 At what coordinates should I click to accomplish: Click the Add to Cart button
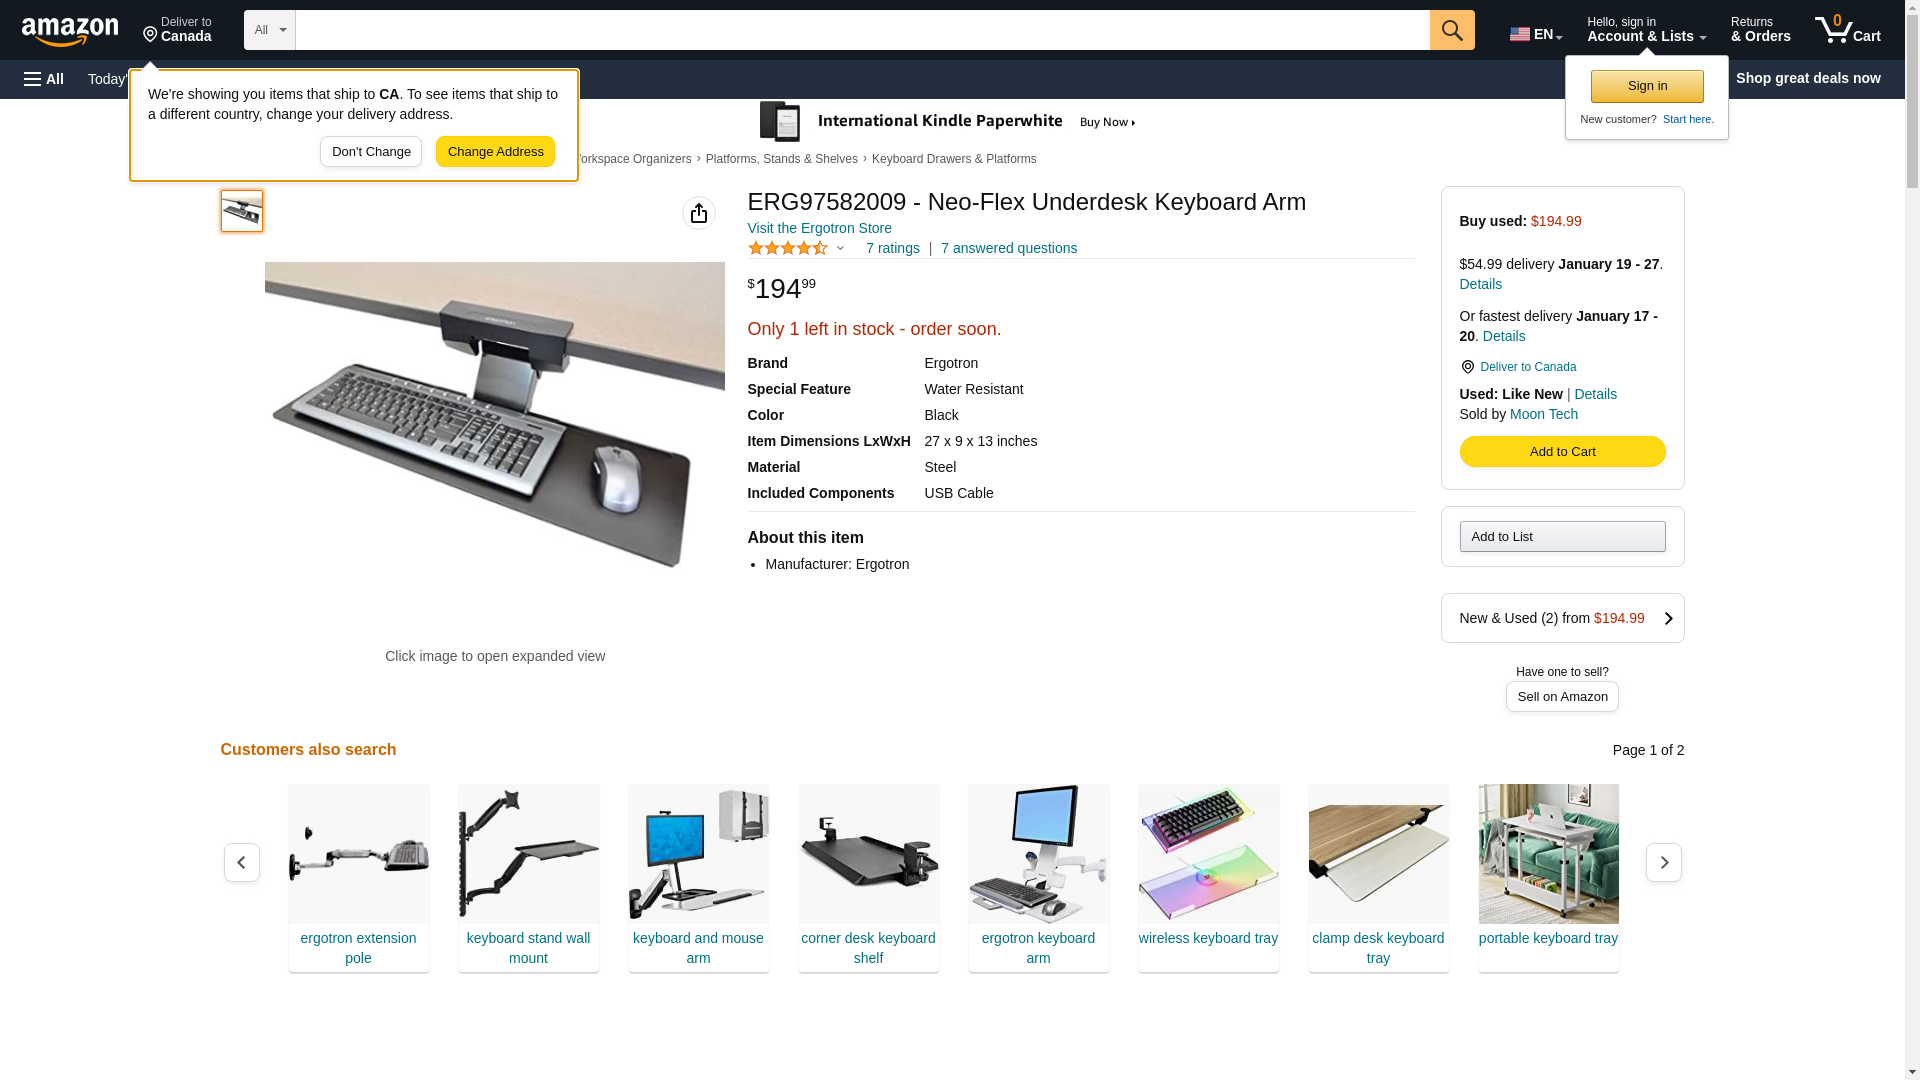(x=1562, y=452)
